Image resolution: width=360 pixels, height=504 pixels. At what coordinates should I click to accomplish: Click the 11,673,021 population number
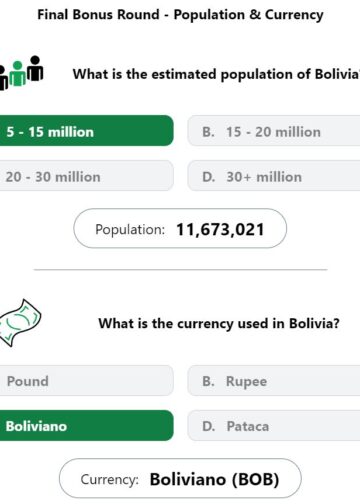click(x=220, y=229)
